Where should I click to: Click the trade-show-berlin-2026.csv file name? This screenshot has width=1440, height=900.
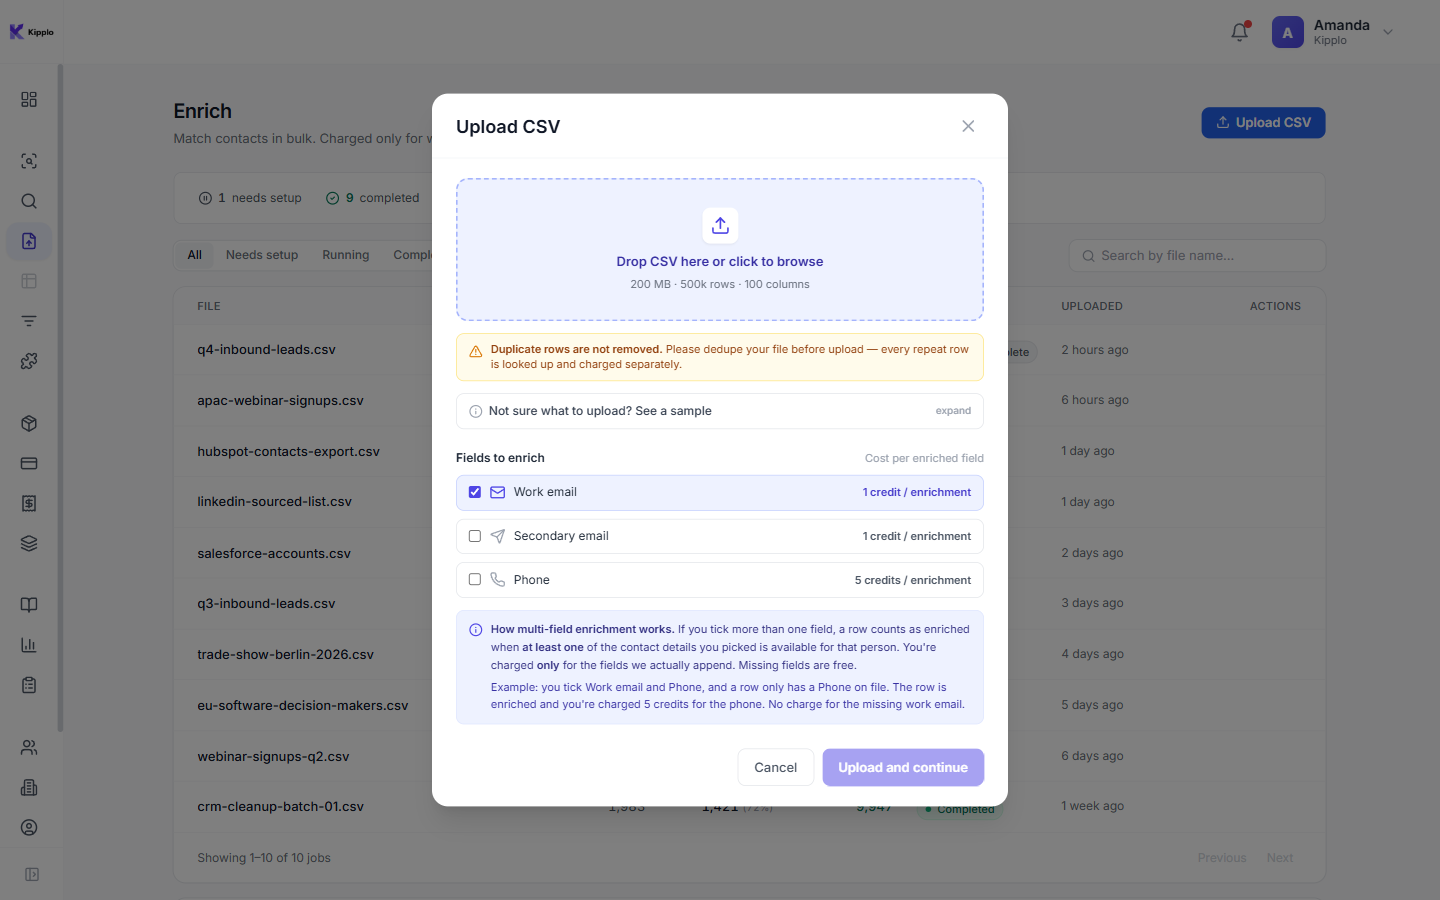pos(285,654)
